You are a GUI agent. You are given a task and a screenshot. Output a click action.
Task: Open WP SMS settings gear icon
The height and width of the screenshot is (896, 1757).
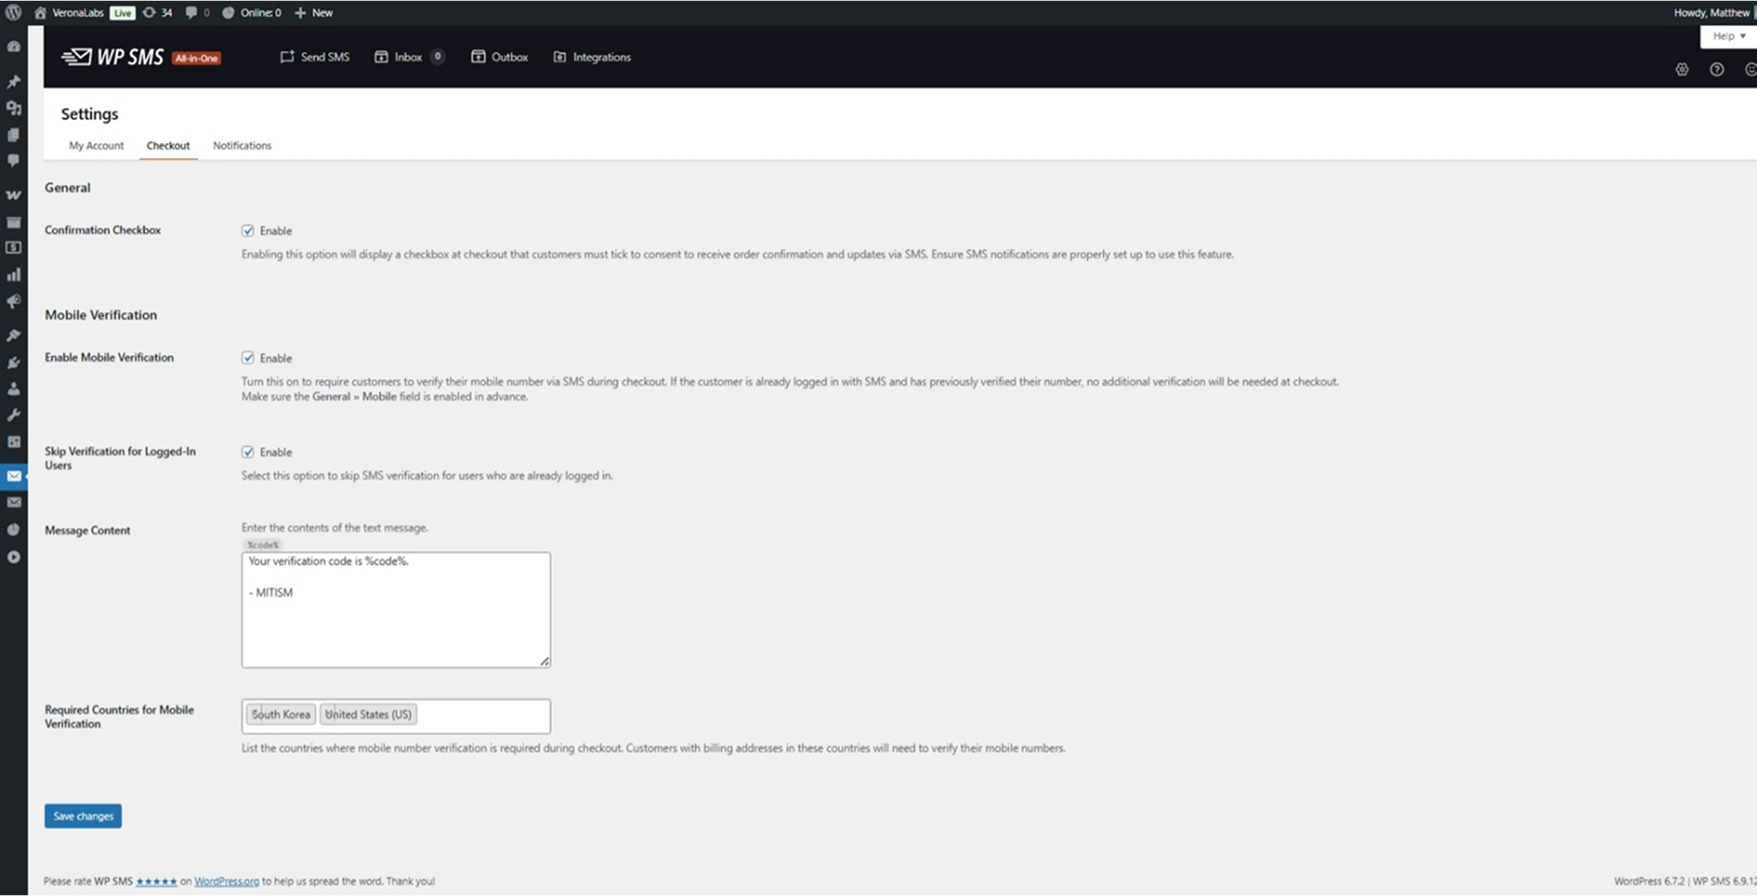[1682, 69]
